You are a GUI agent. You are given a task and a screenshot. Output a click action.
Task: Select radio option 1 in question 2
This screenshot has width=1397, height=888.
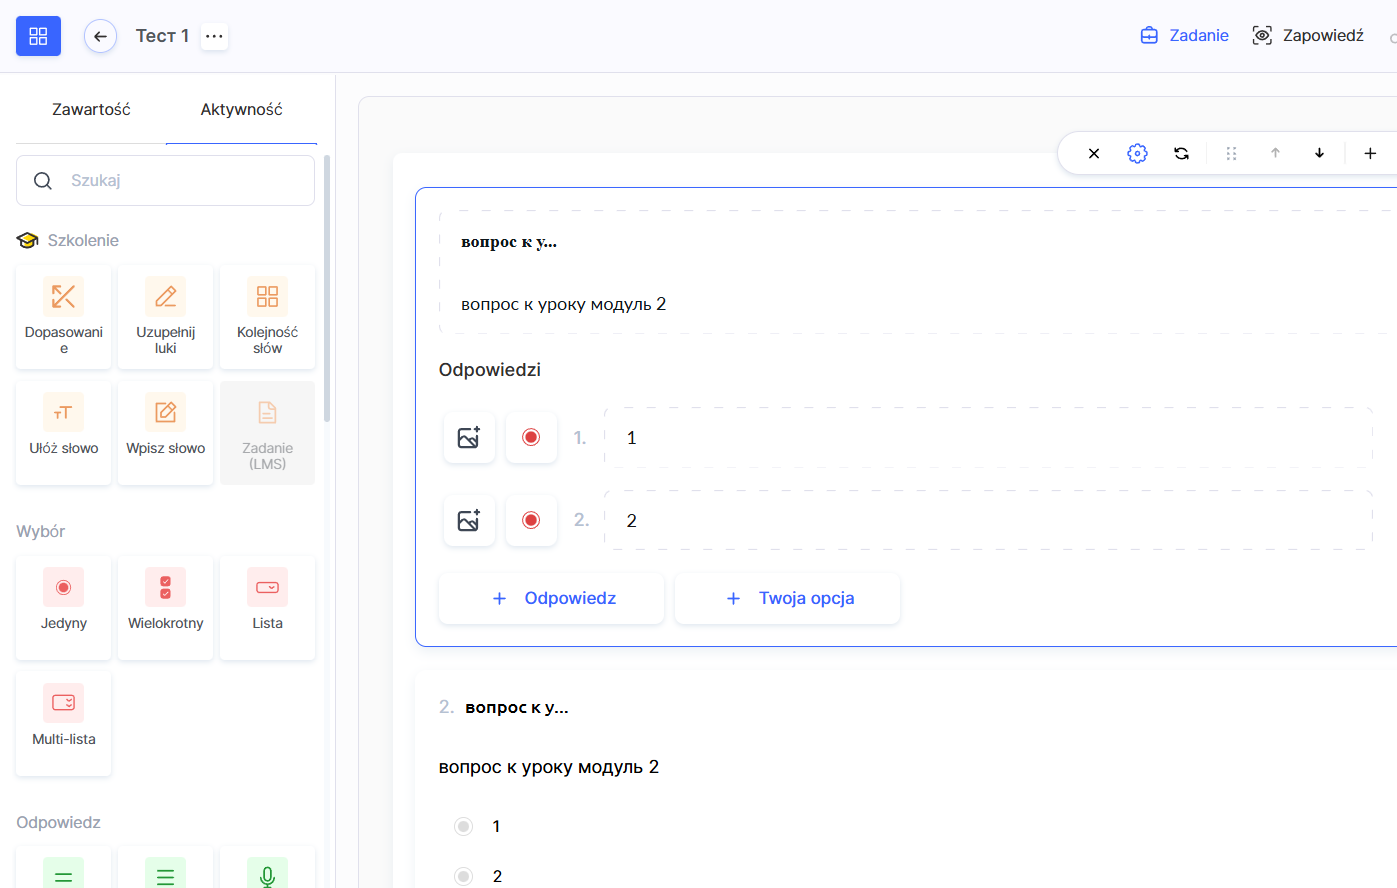(x=463, y=826)
